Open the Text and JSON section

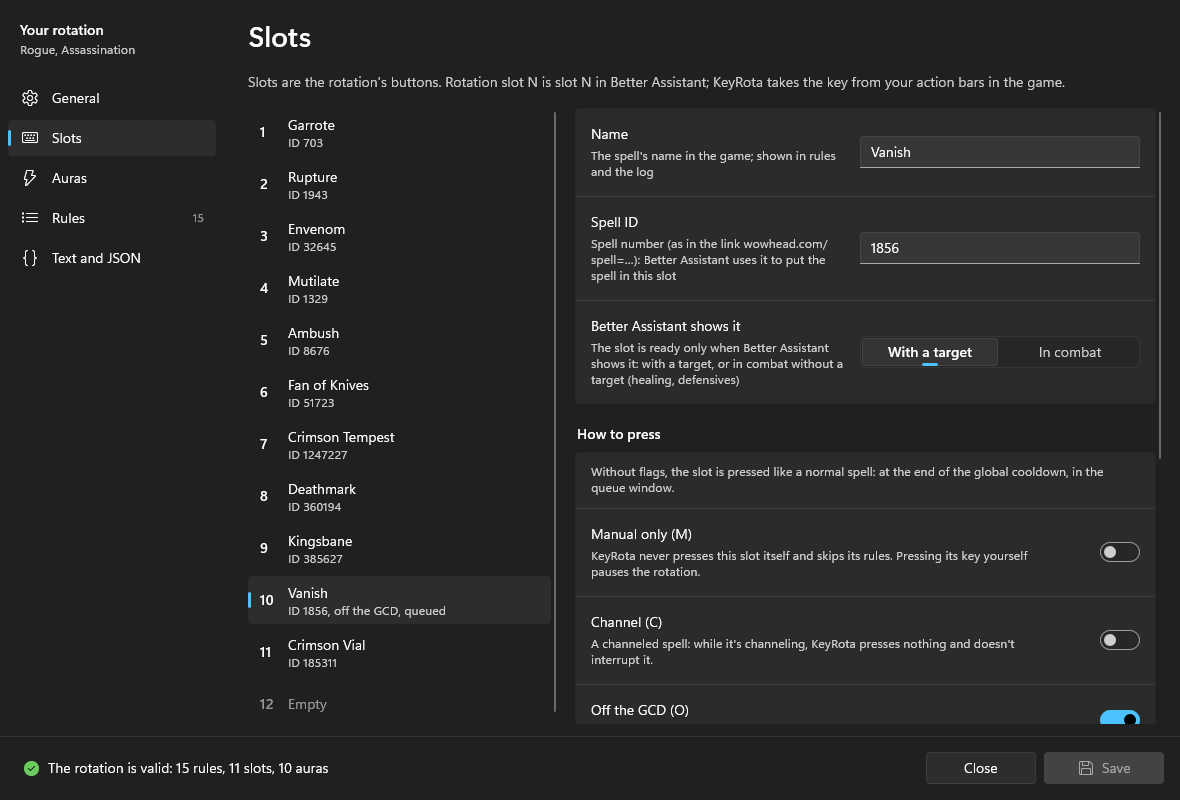(x=111, y=258)
